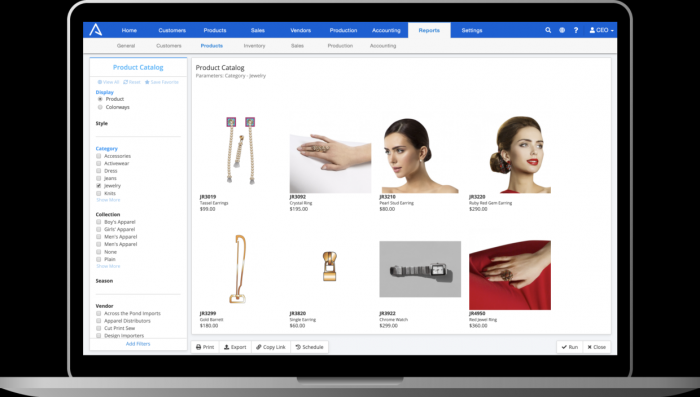Expand Show More under Category
Screen dimensions: 700x397
coord(108,200)
